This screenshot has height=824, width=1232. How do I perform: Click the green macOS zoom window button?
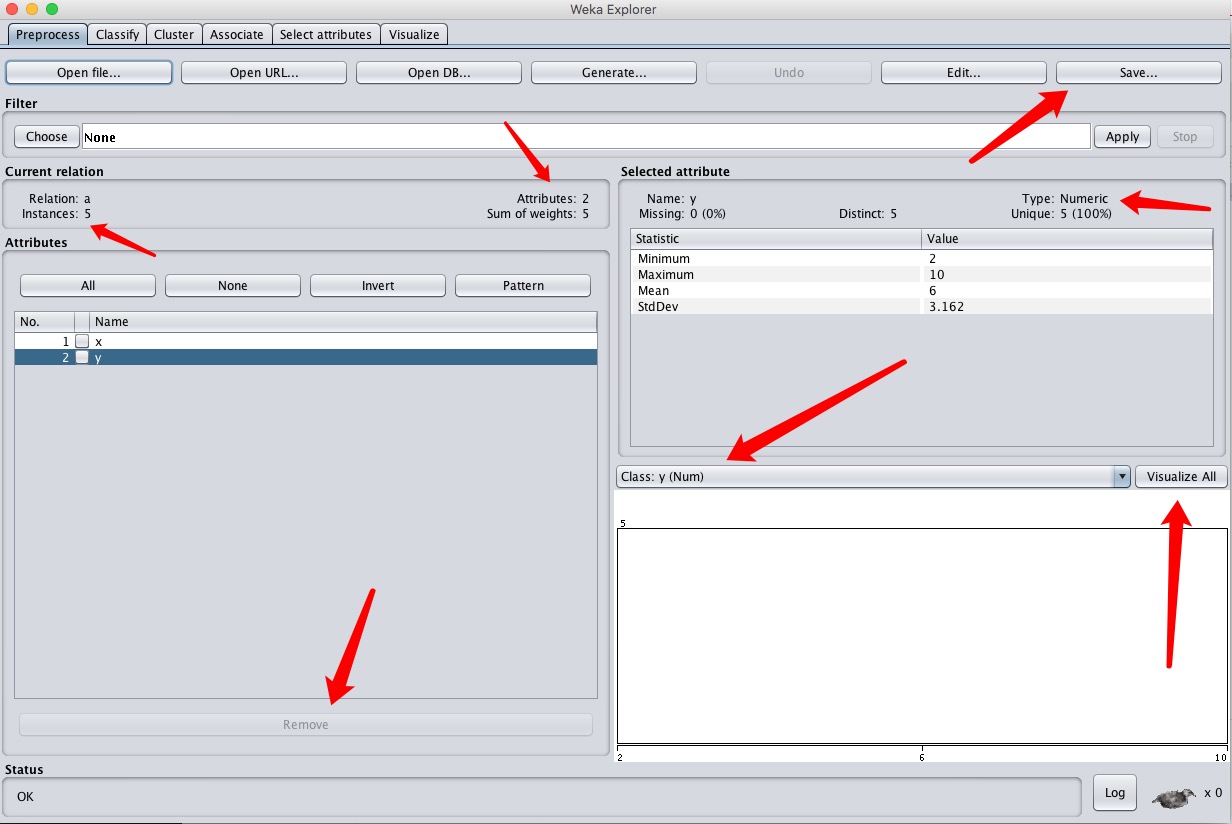coord(52,9)
